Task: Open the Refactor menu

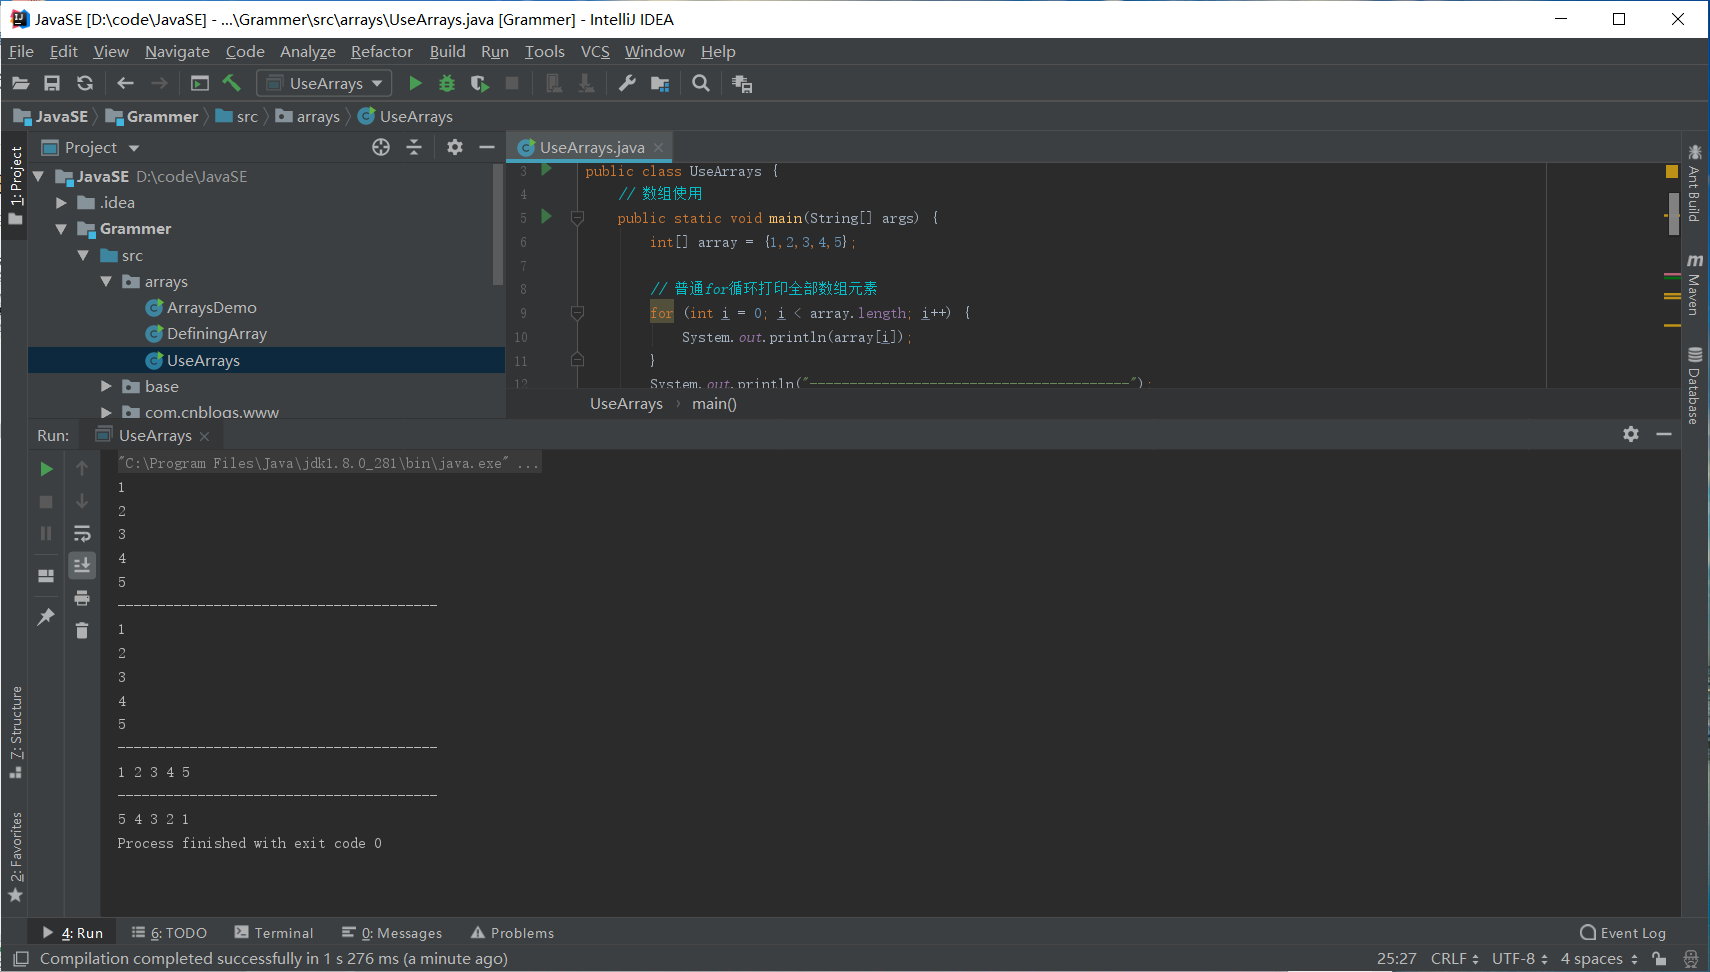Action: click(381, 52)
